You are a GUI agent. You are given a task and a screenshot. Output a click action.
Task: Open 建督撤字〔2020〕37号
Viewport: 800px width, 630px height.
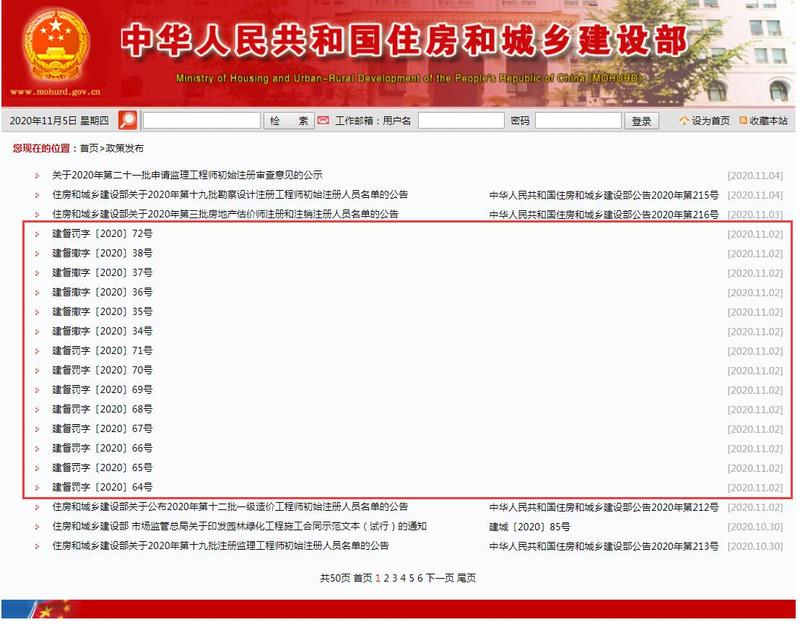pyautogui.click(x=102, y=272)
